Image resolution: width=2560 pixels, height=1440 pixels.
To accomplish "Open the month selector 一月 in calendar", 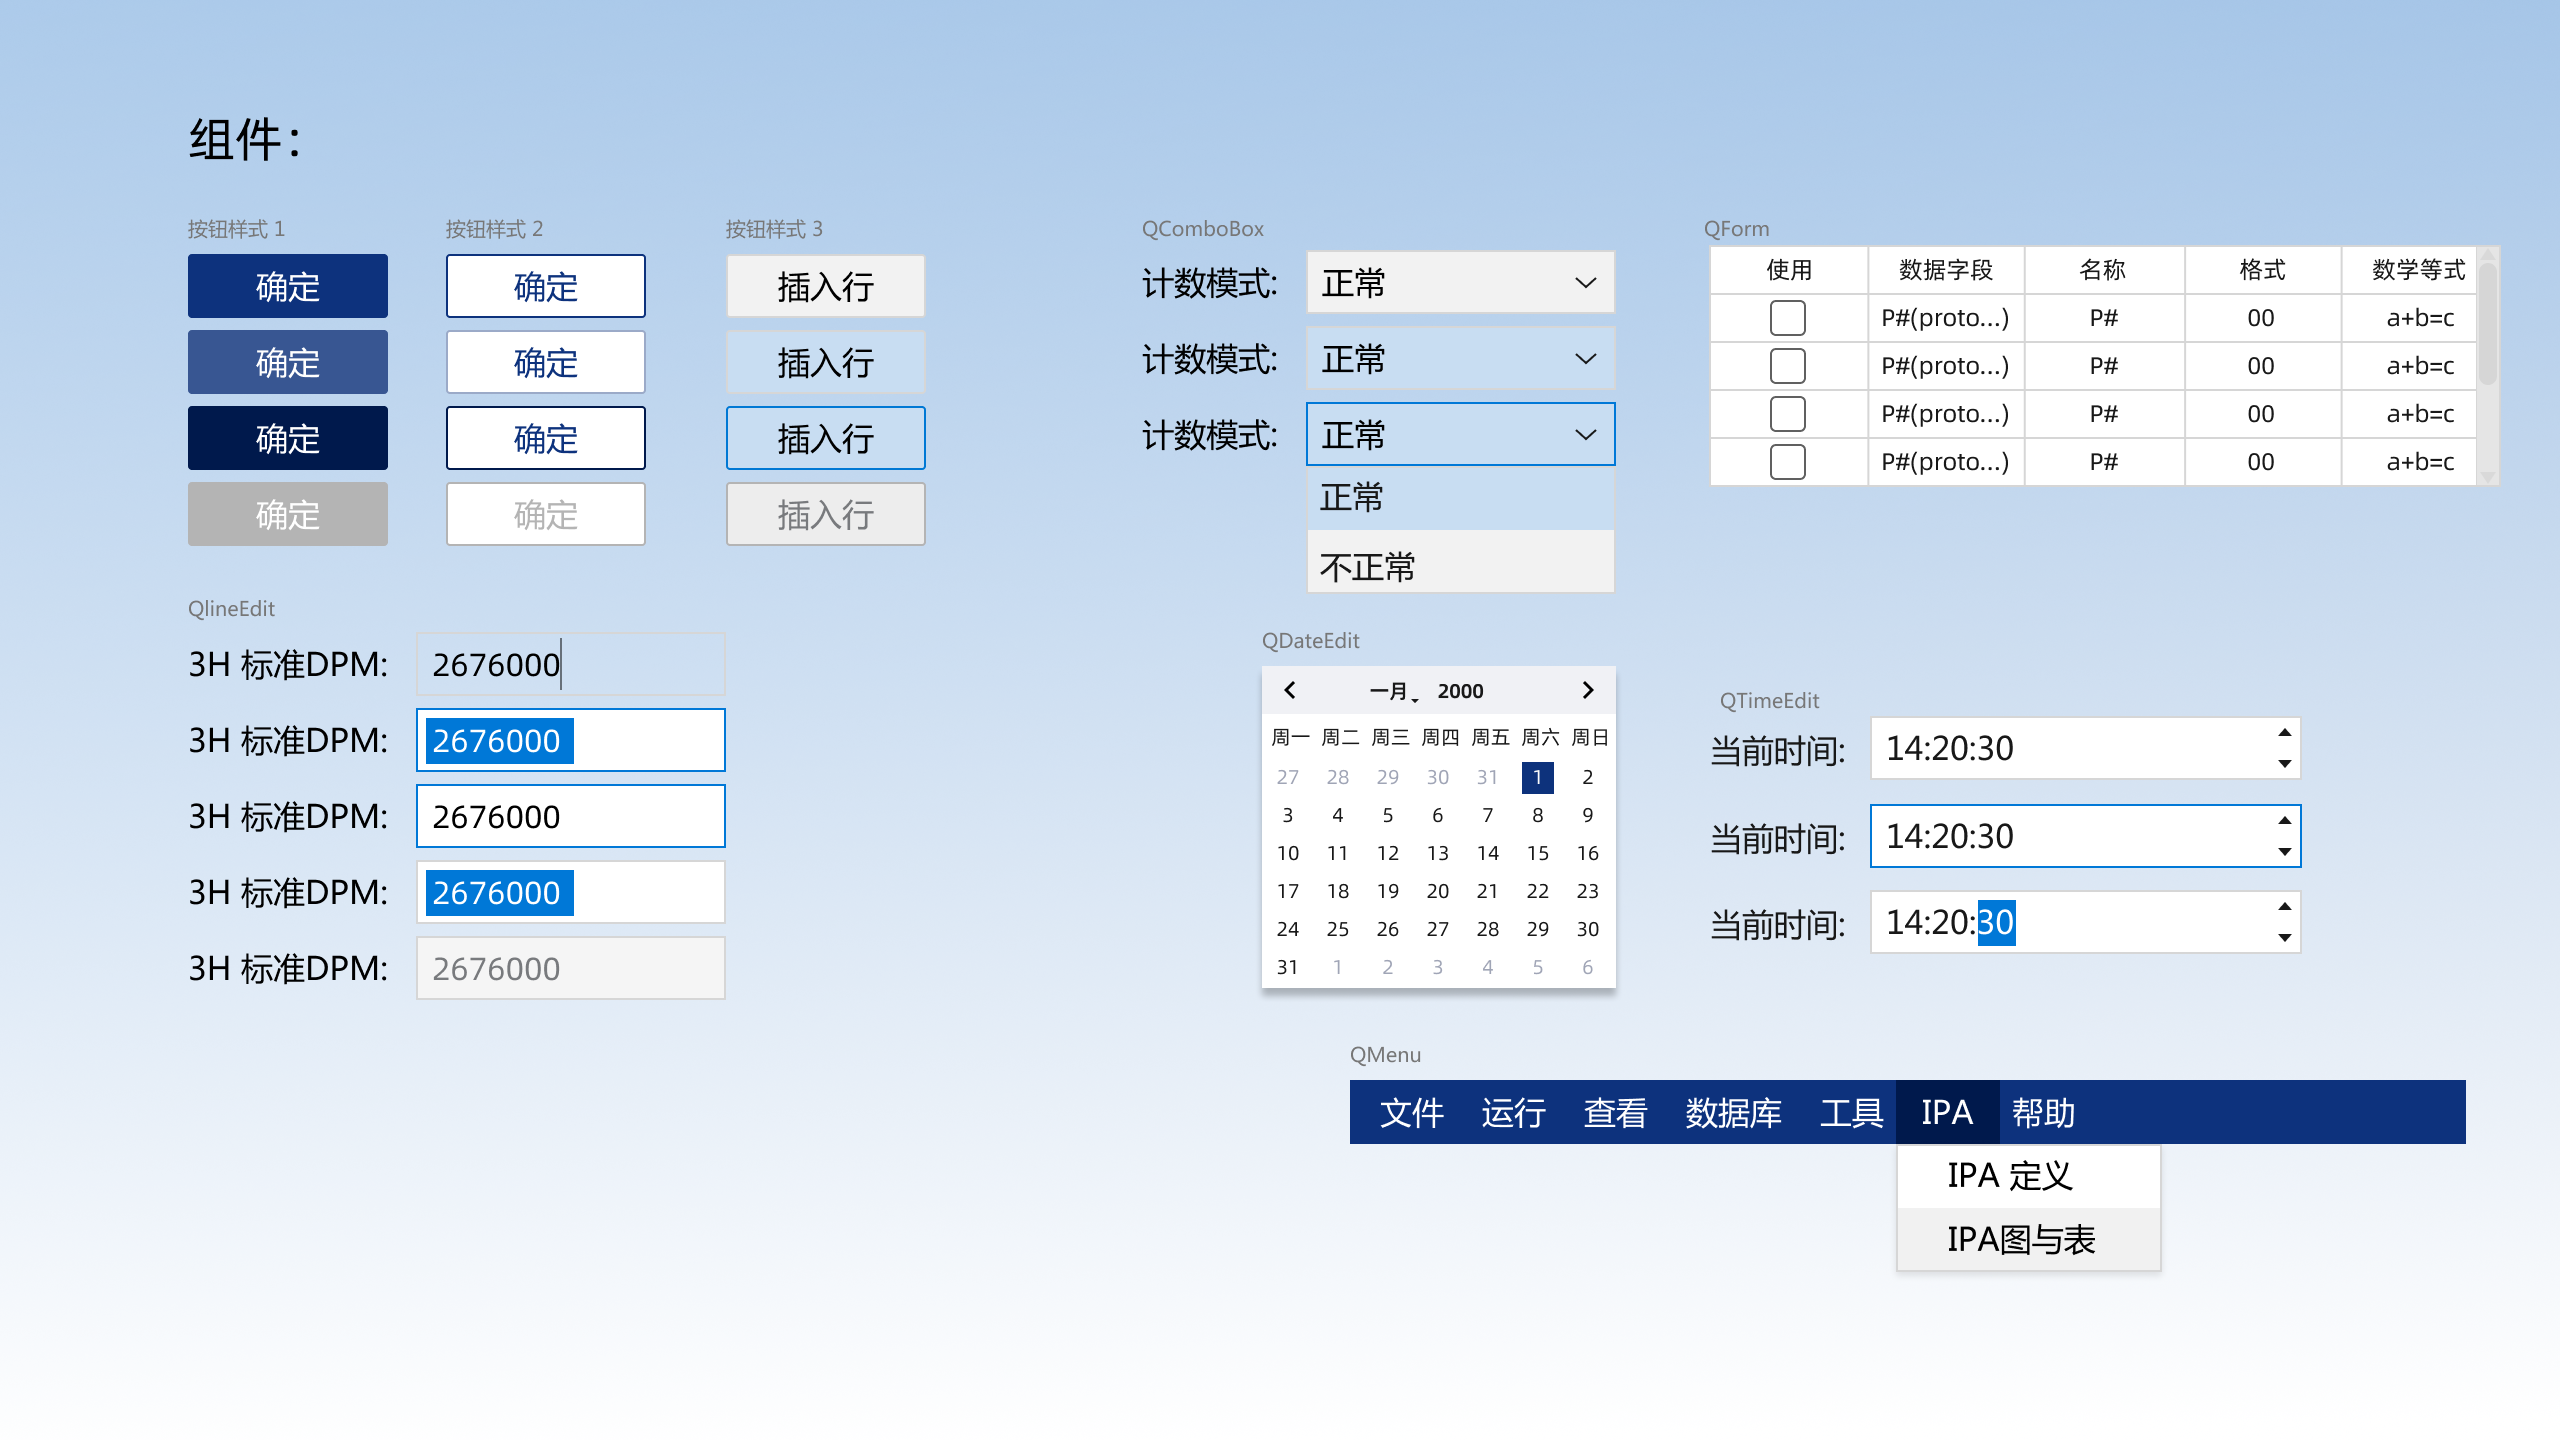I will 1391,691.
